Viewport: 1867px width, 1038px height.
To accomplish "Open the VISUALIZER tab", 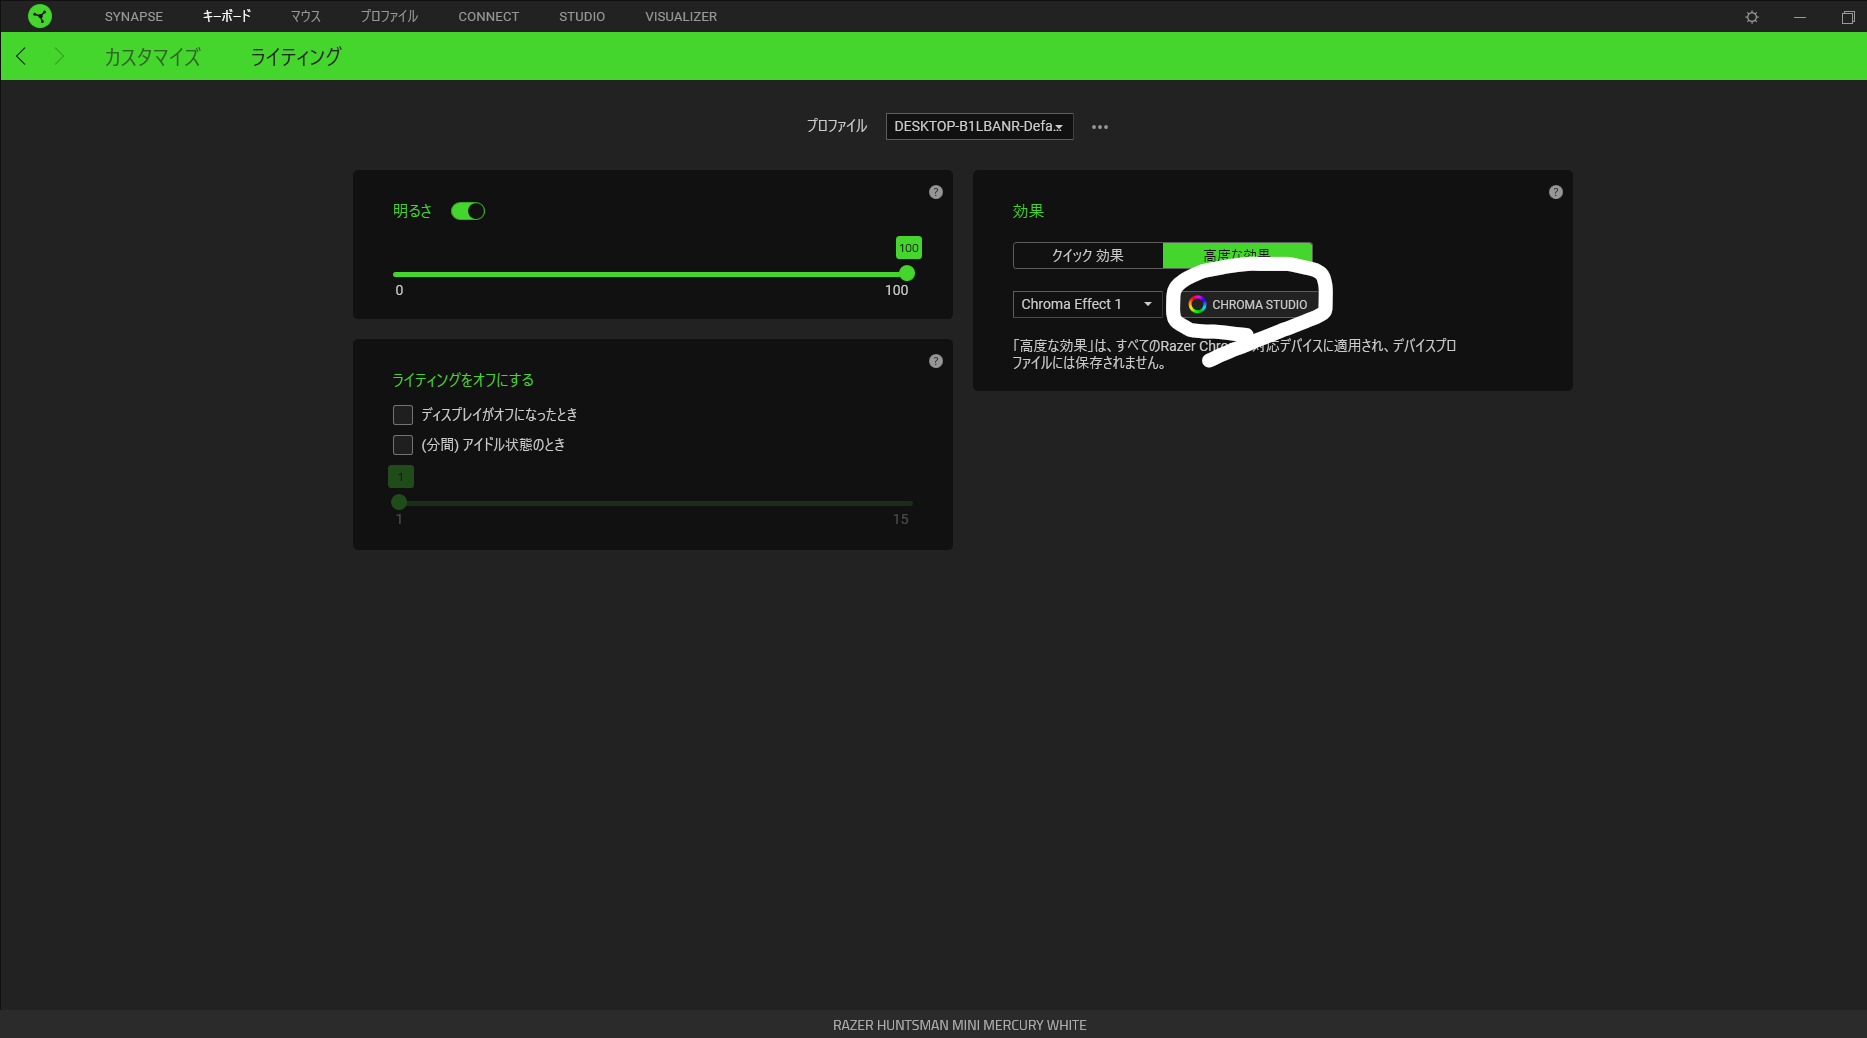I will [x=681, y=17].
